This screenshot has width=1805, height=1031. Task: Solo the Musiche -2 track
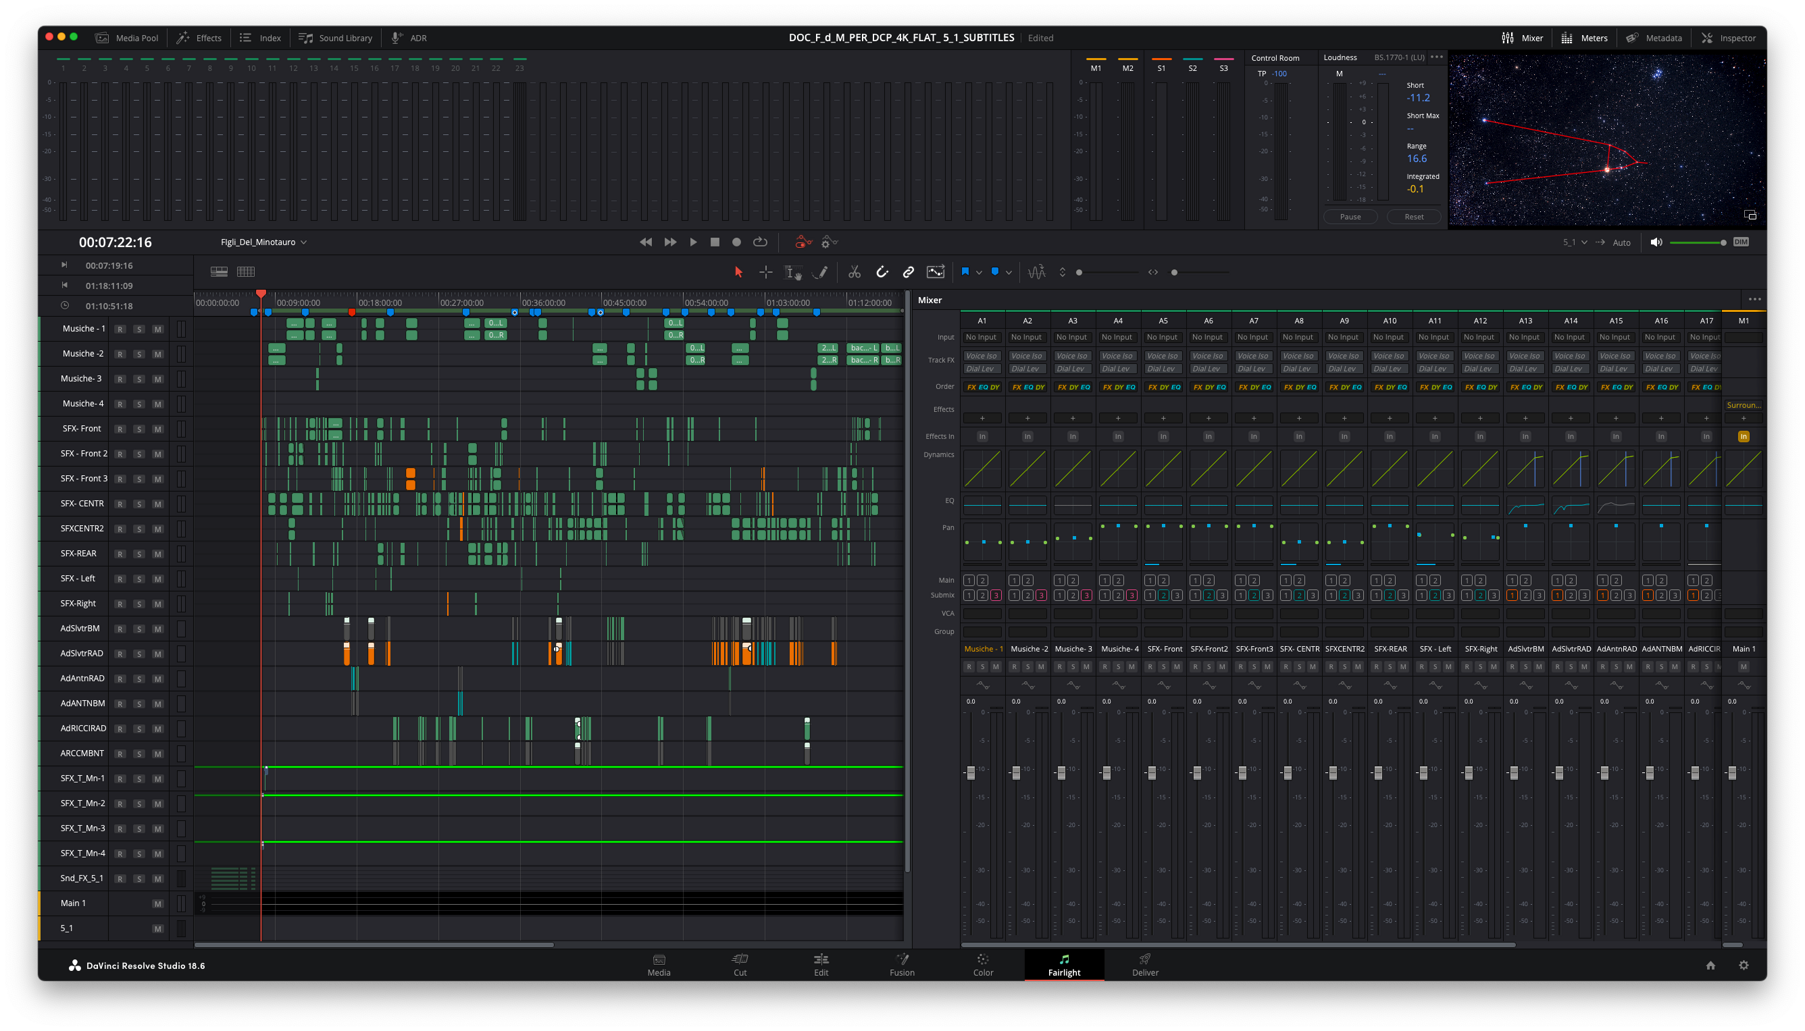(139, 354)
